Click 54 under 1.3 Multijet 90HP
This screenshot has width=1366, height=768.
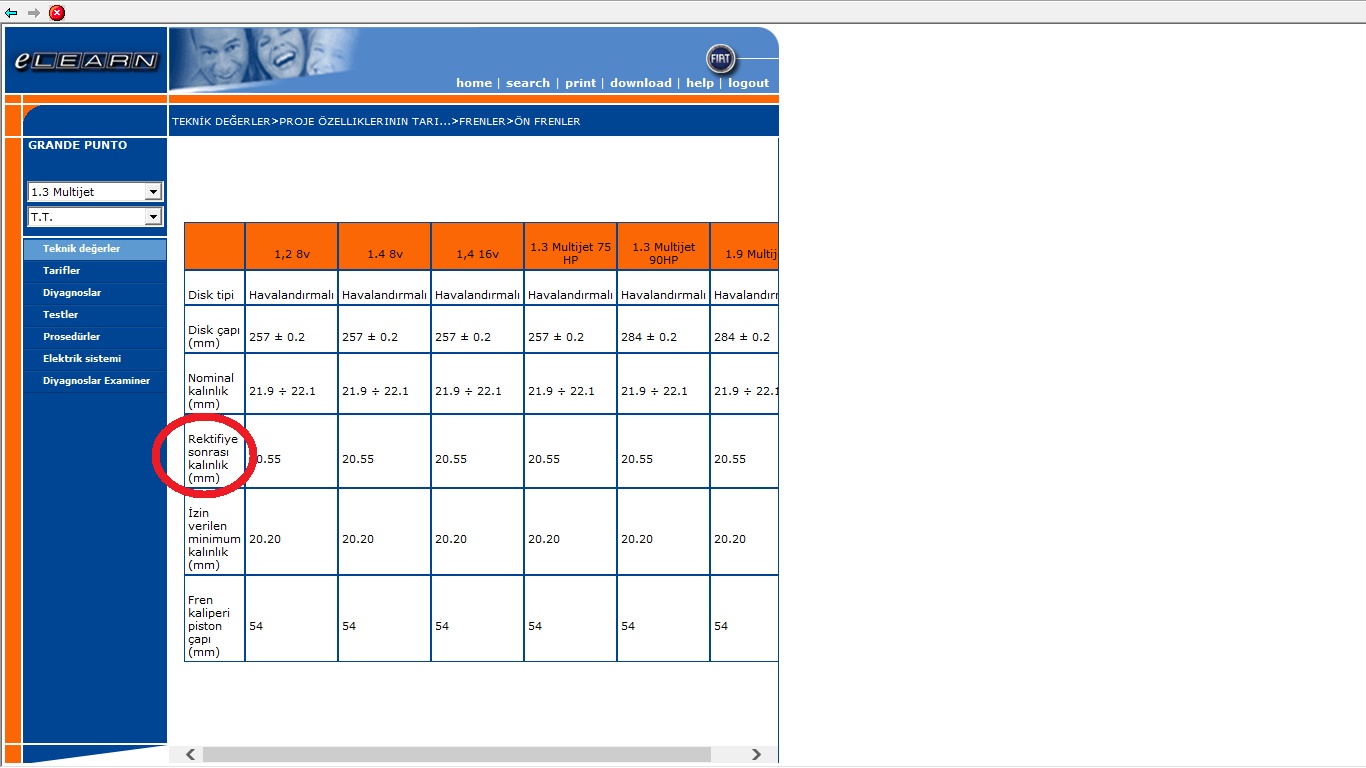(628, 626)
